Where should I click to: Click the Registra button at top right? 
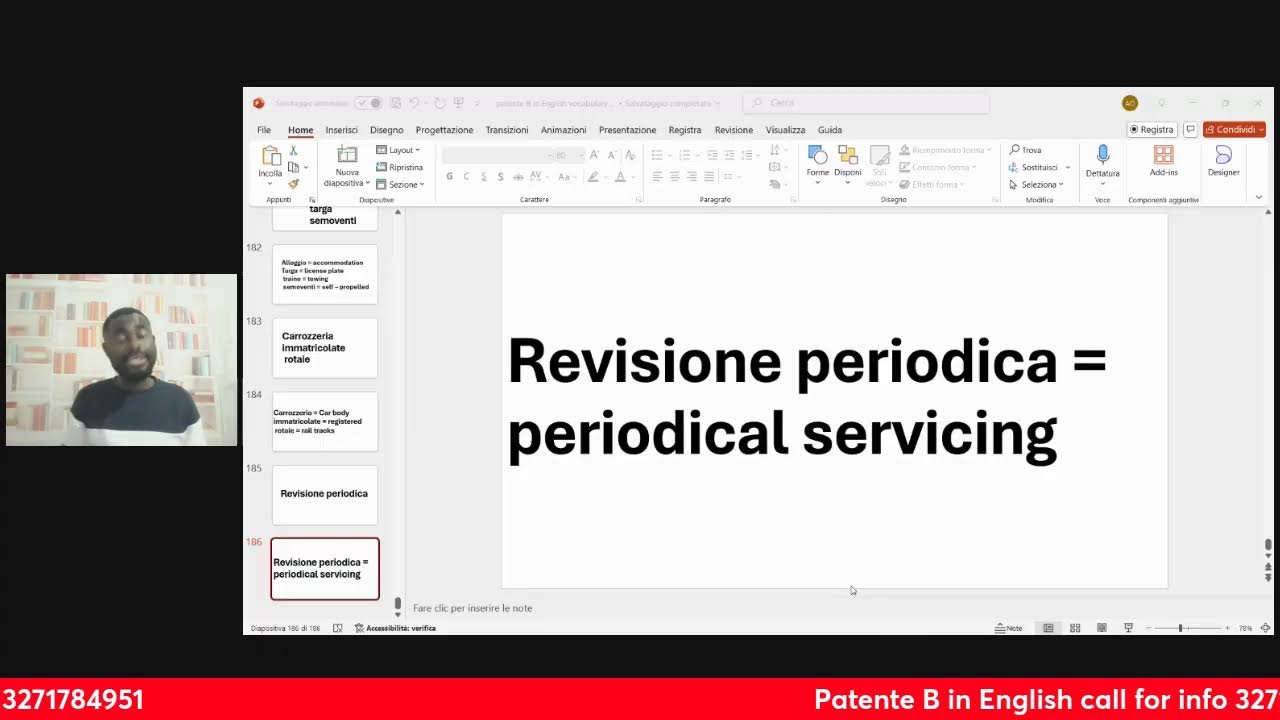(x=1151, y=129)
